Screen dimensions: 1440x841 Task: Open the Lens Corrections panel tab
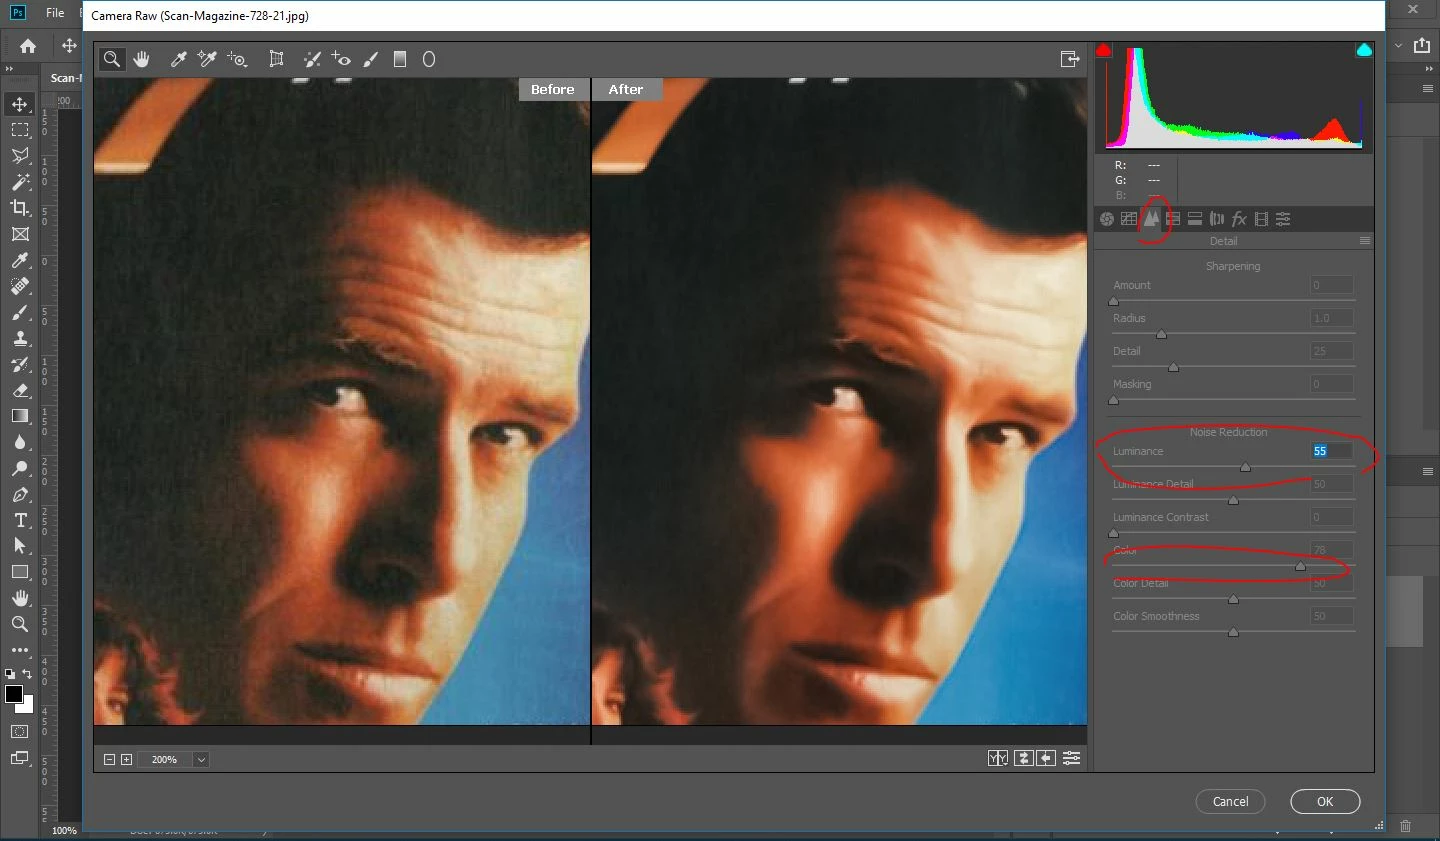pos(1217,219)
